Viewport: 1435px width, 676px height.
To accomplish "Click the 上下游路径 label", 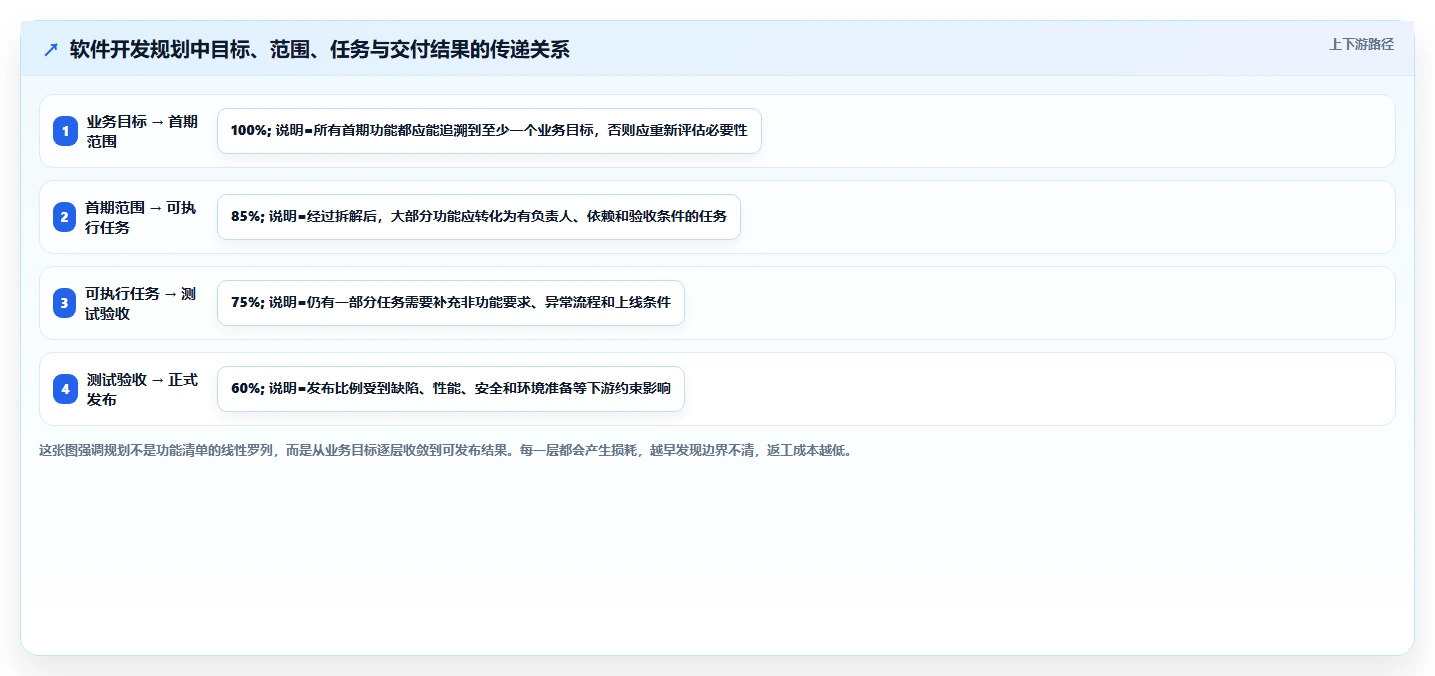I will point(1361,44).
